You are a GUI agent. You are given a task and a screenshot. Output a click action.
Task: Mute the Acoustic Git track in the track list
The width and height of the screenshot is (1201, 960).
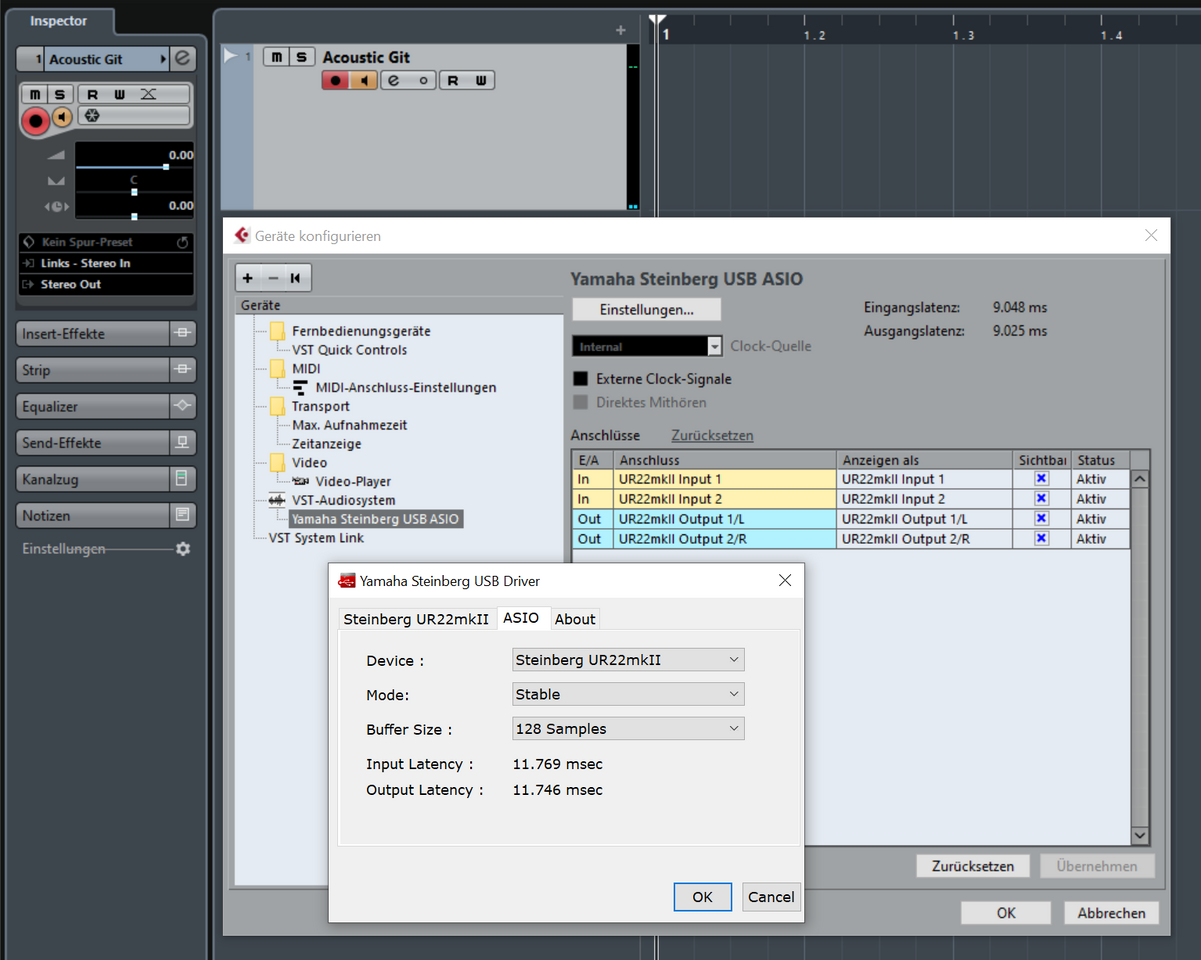(x=276, y=57)
